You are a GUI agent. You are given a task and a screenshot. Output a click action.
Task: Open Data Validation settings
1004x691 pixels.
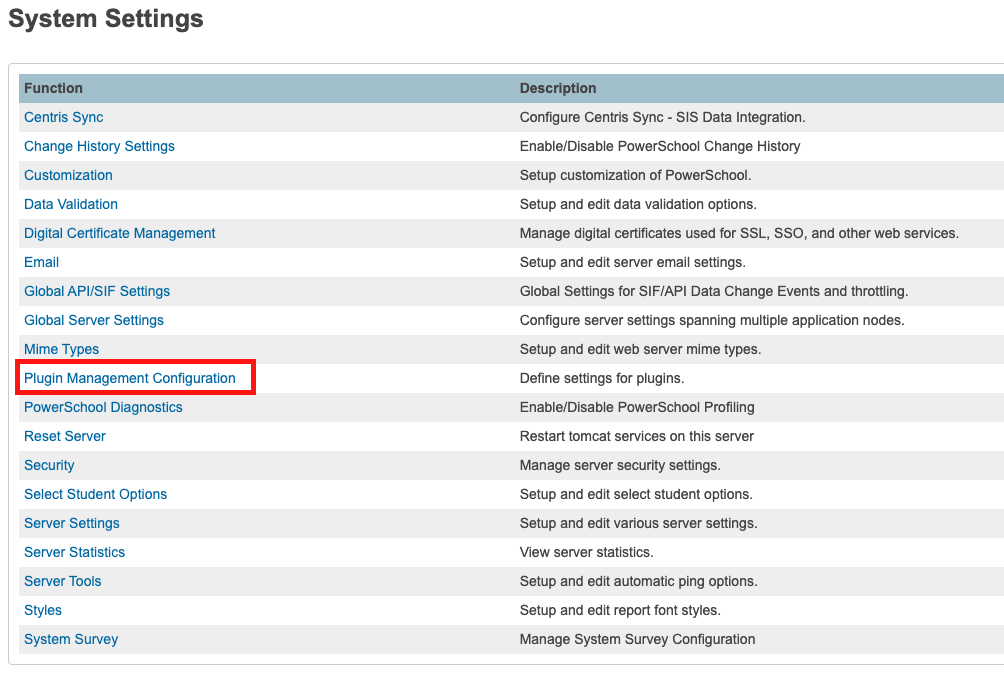point(71,204)
